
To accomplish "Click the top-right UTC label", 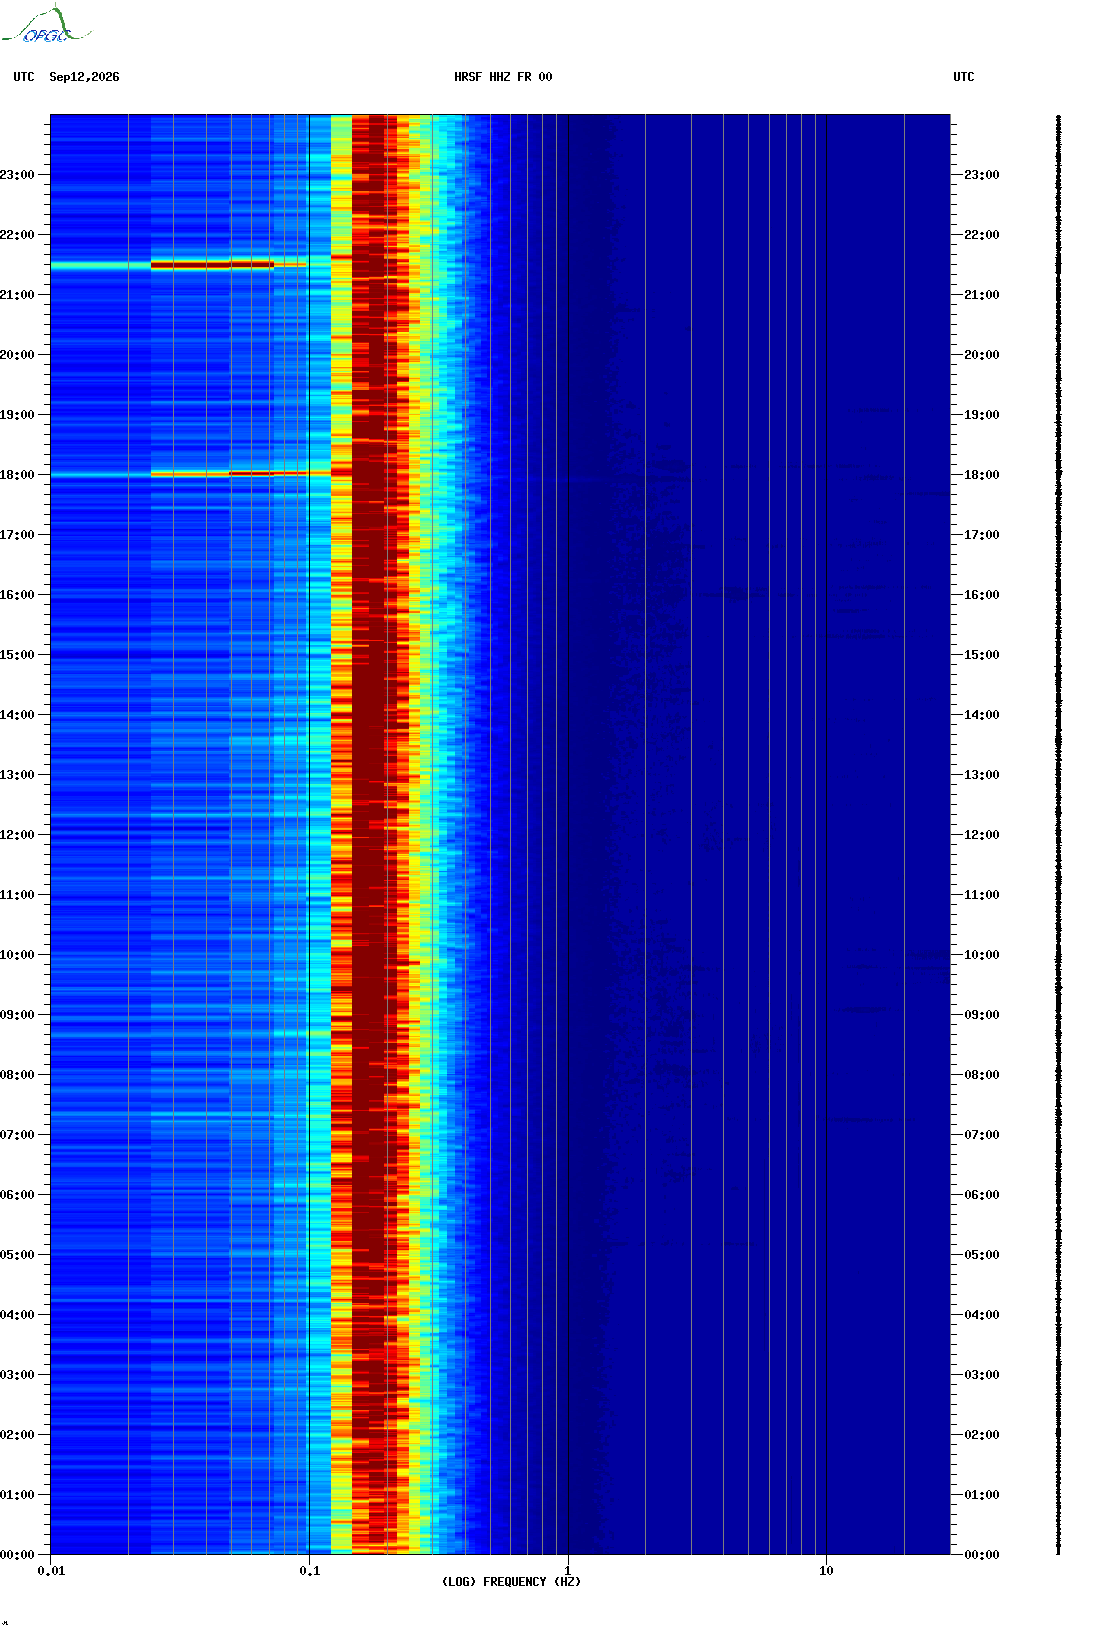I will tap(964, 77).
